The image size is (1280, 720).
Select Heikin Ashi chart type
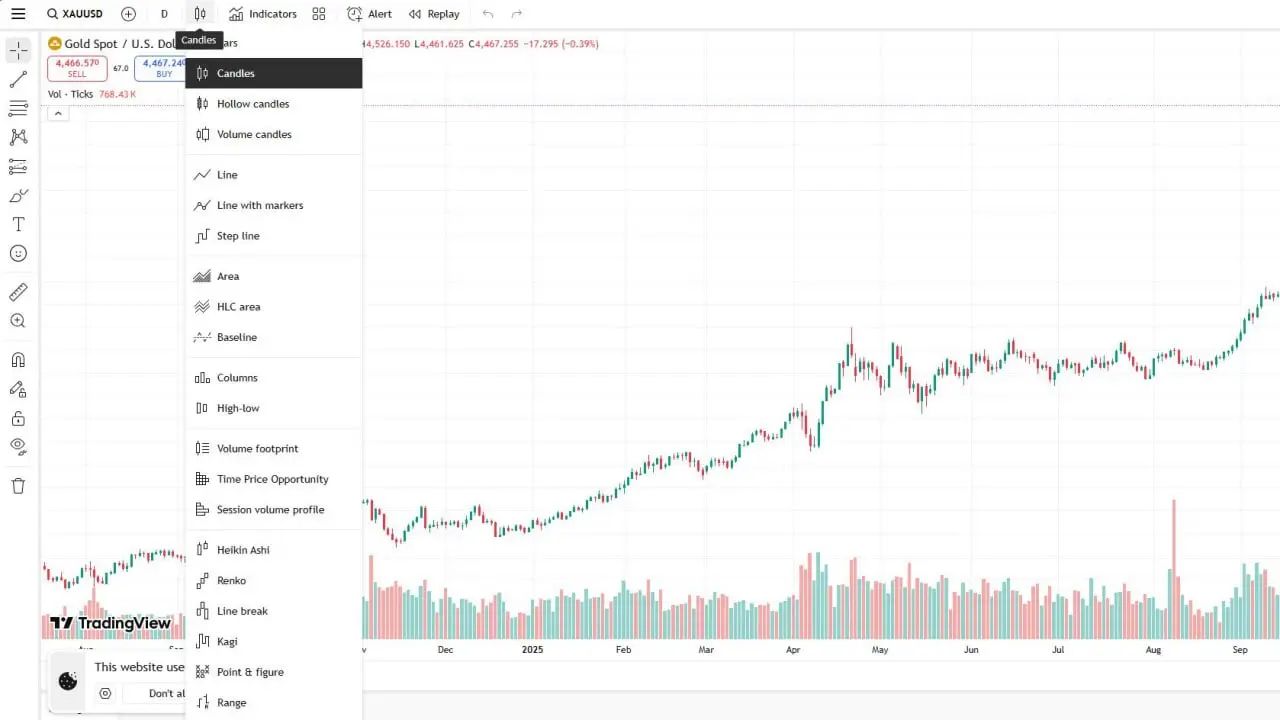(245, 549)
